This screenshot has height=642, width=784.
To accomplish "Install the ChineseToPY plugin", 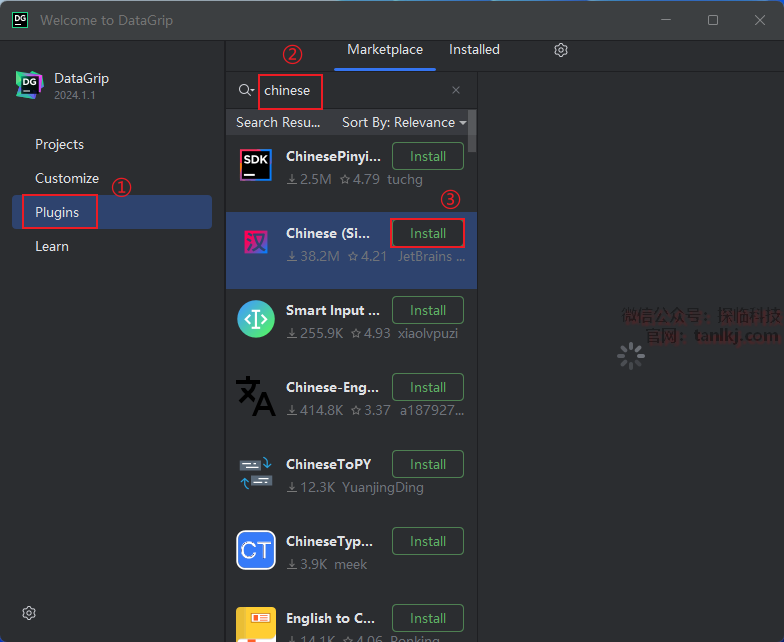I will pyautogui.click(x=428, y=464).
